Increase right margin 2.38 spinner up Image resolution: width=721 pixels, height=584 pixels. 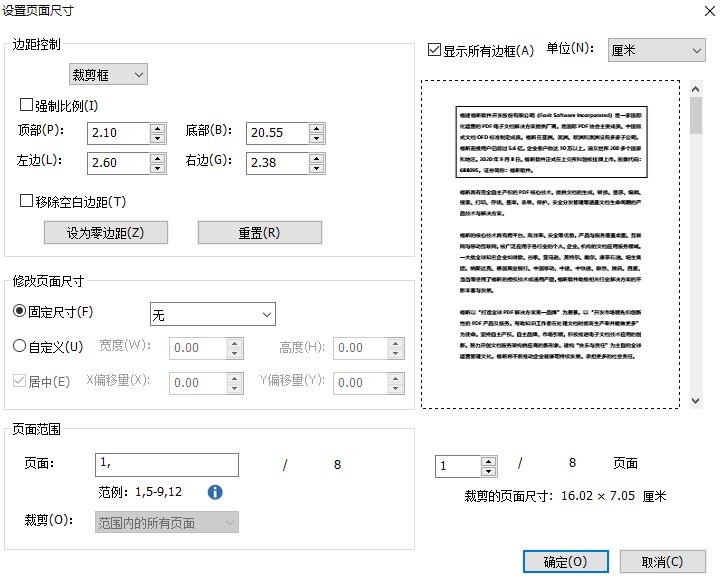[317, 158]
